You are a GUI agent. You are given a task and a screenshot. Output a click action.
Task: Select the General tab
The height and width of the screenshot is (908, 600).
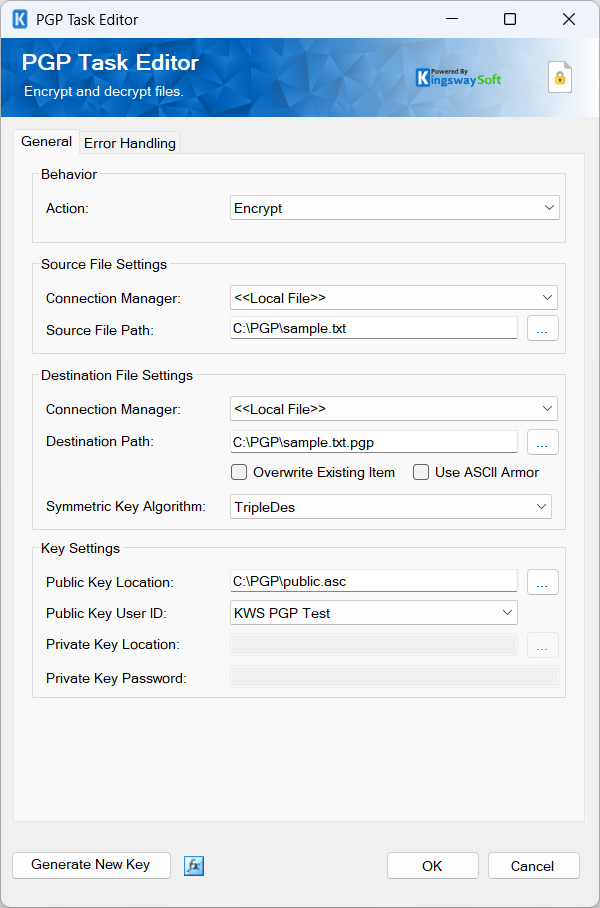46,141
